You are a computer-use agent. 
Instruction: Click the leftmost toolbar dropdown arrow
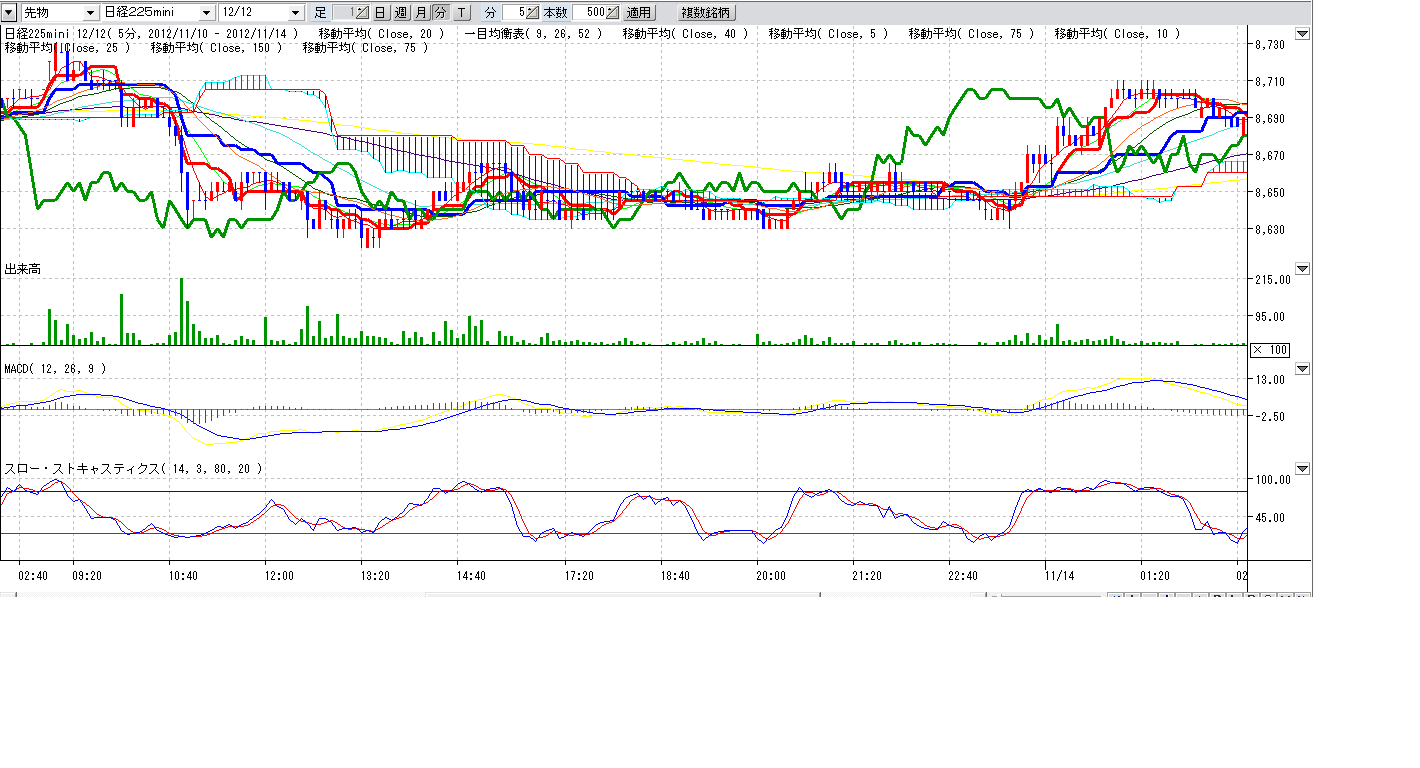point(10,13)
